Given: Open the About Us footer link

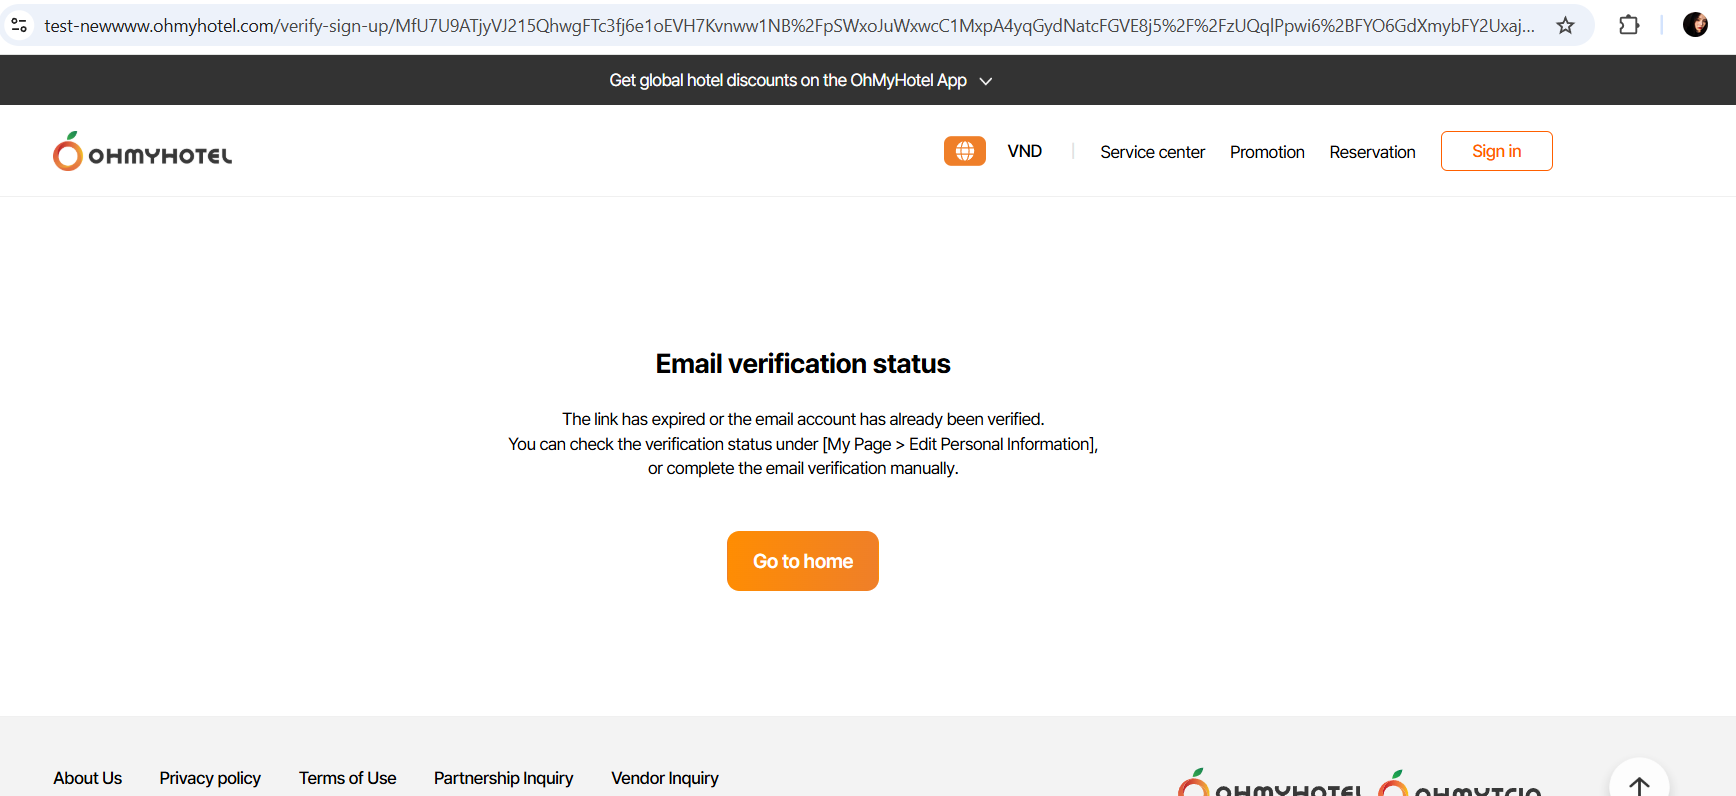Looking at the screenshot, I should [x=88, y=778].
